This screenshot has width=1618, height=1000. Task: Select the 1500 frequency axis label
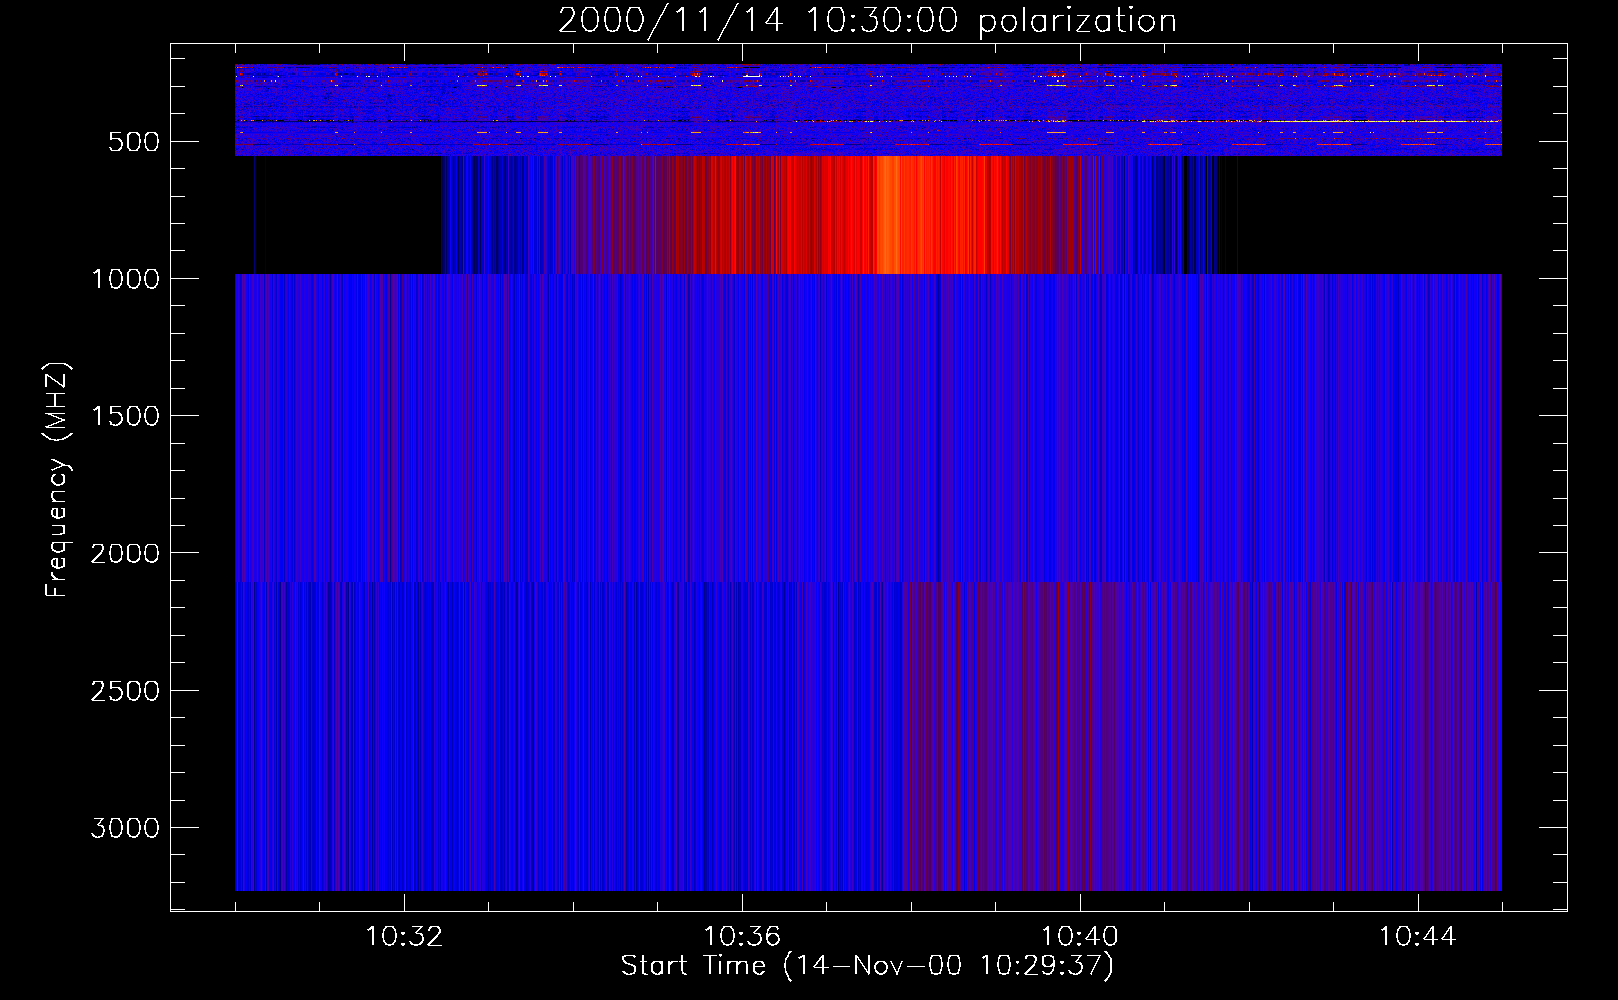click(x=125, y=416)
